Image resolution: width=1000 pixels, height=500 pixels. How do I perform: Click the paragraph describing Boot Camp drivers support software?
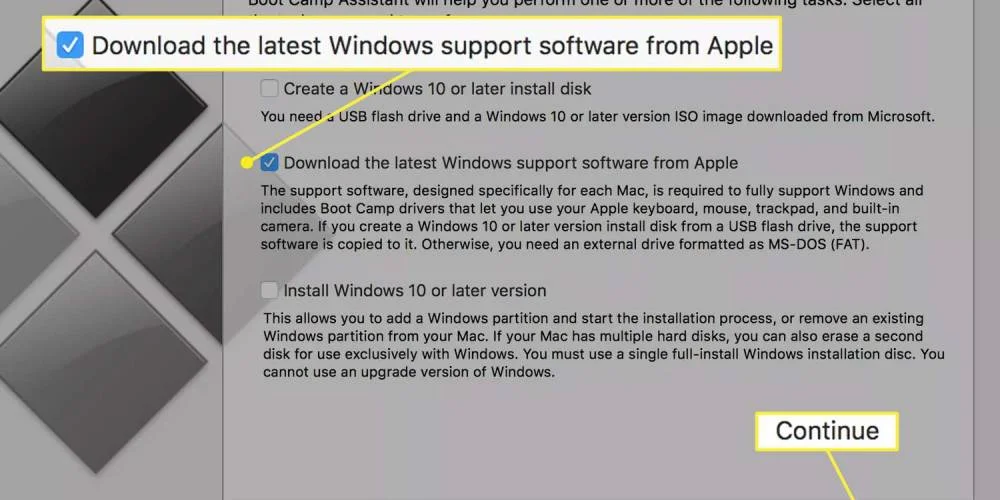coord(592,217)
